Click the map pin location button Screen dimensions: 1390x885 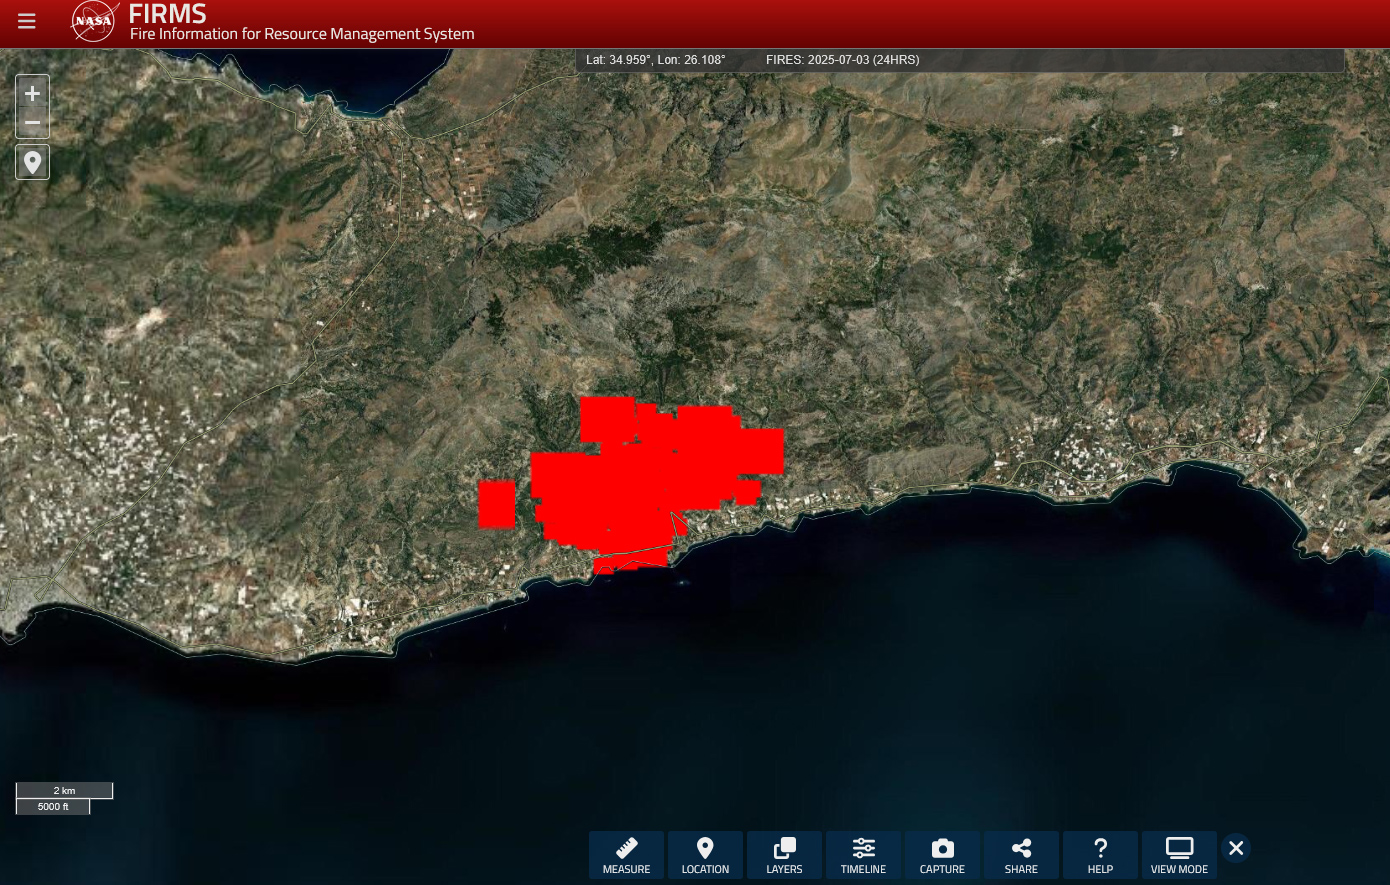tap(32, 162)
